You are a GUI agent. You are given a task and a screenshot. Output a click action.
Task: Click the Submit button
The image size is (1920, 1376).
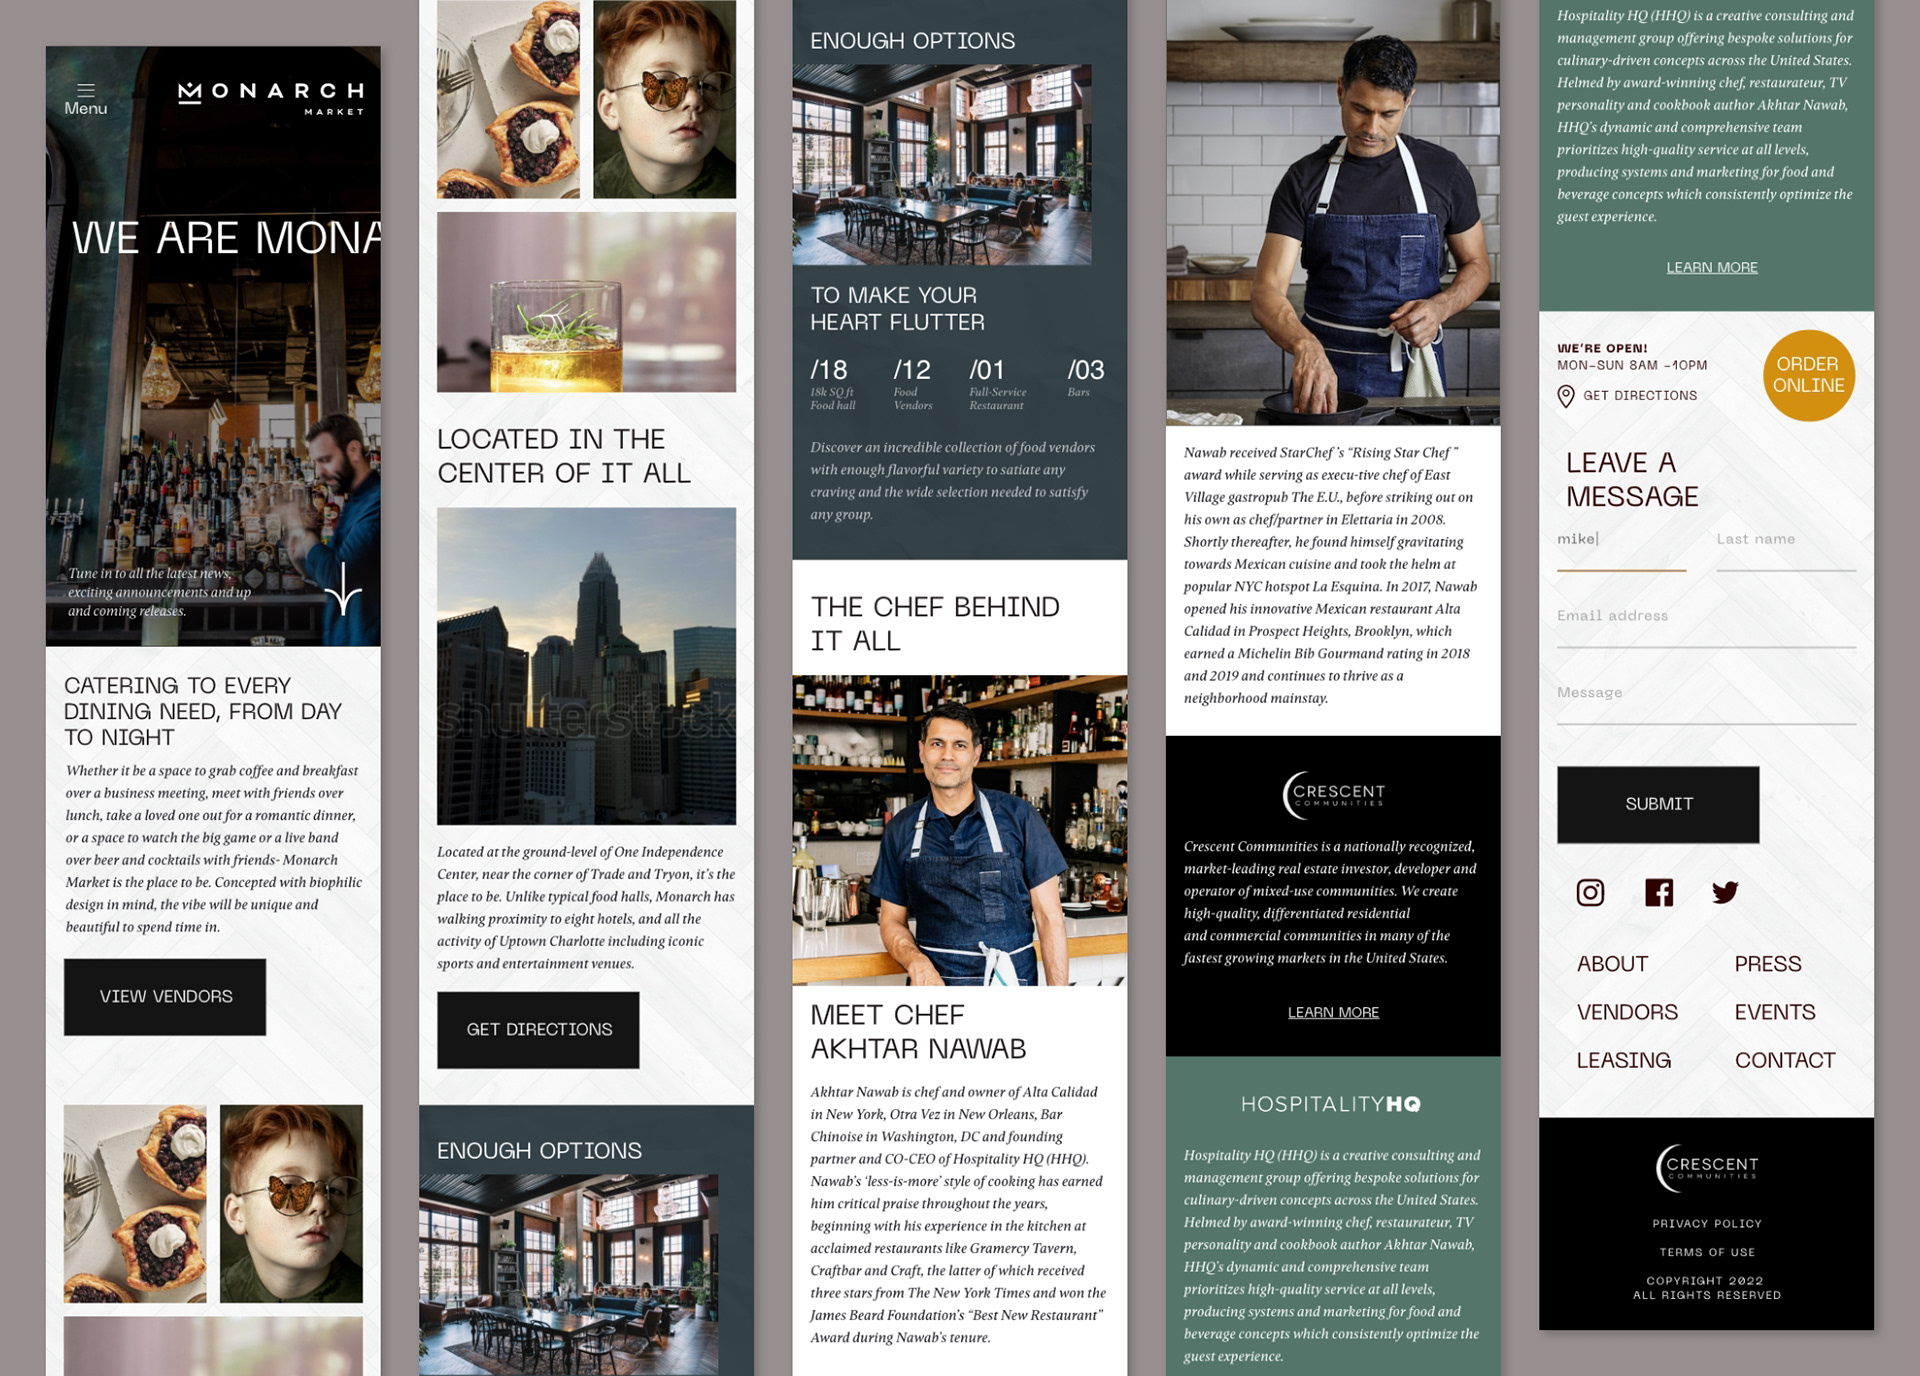(1658, 804)
